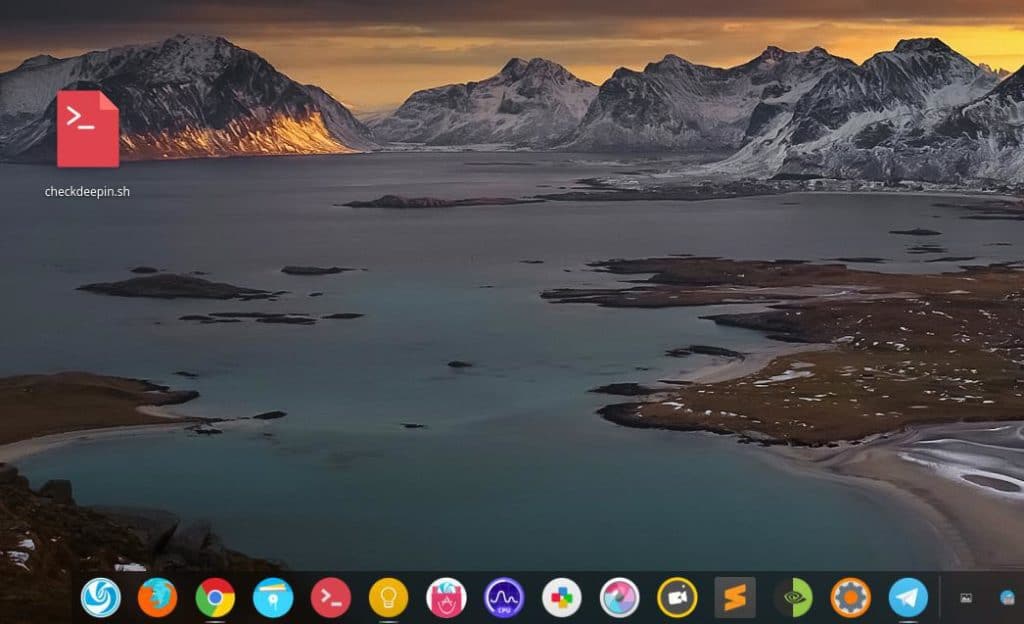The image size is (1024, 624).
Task: Select the checkdeepin.sh script file icon
Action: tap(88, 129)
